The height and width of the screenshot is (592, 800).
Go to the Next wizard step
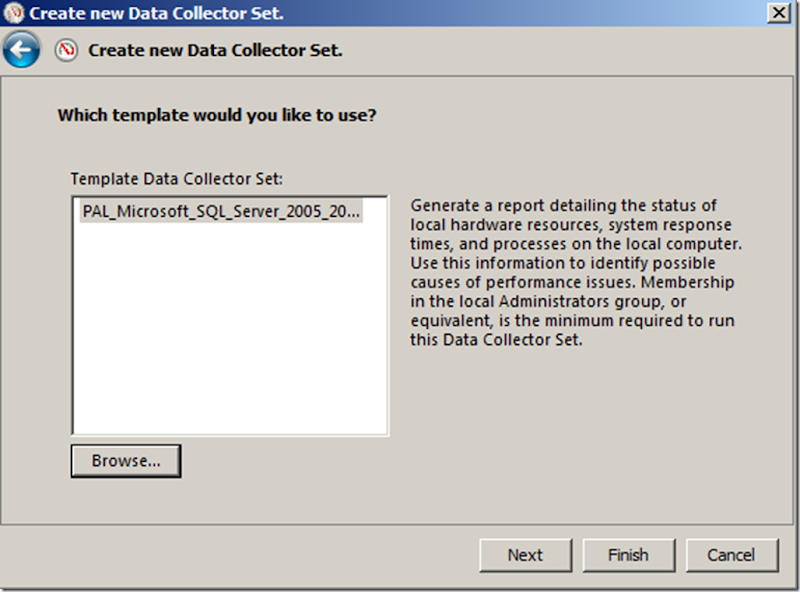(x=525, y=555)
